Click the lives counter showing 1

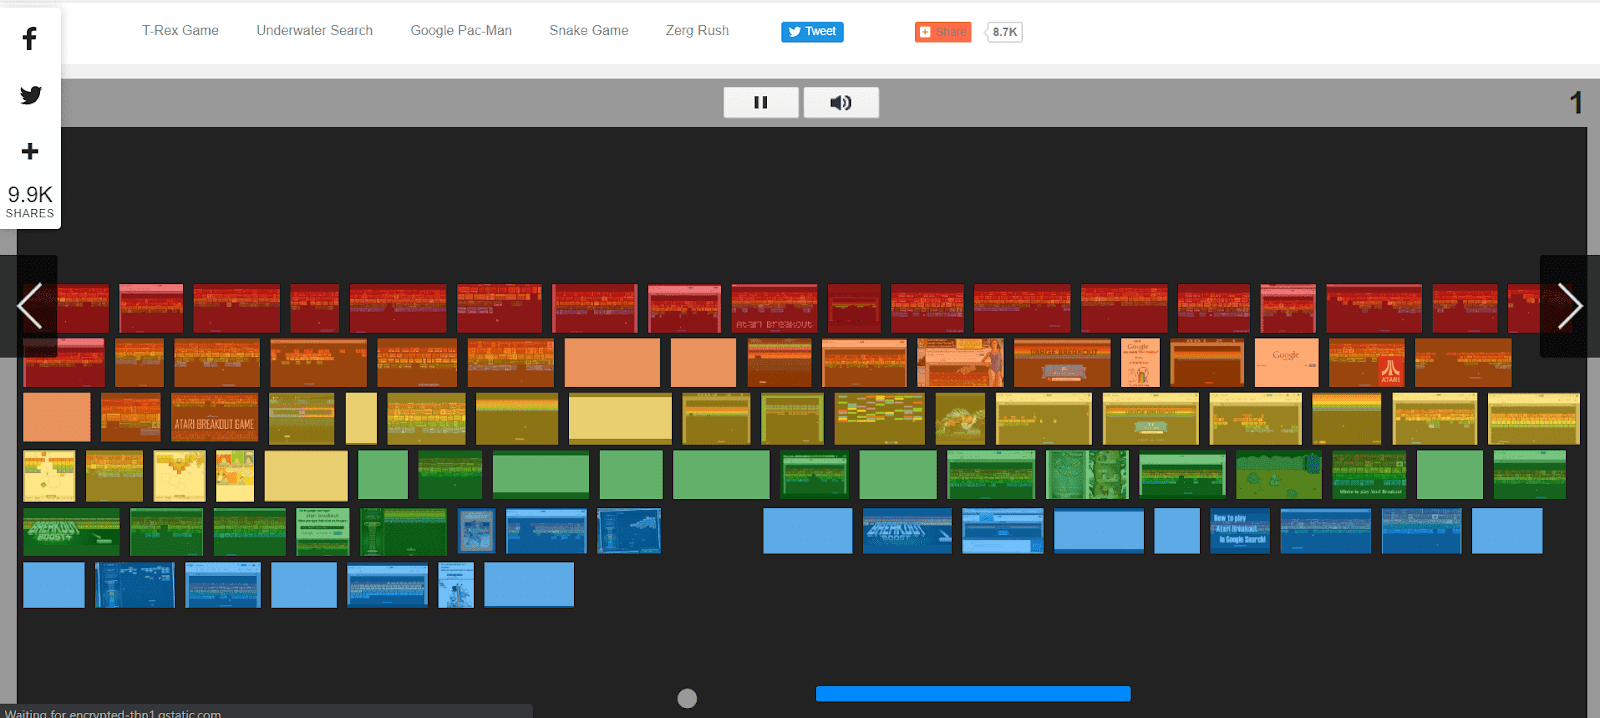tap(1575, 103)
